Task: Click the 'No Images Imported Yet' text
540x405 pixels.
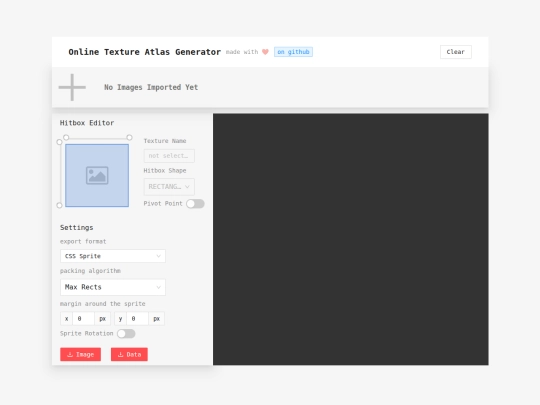Action: 151,87
